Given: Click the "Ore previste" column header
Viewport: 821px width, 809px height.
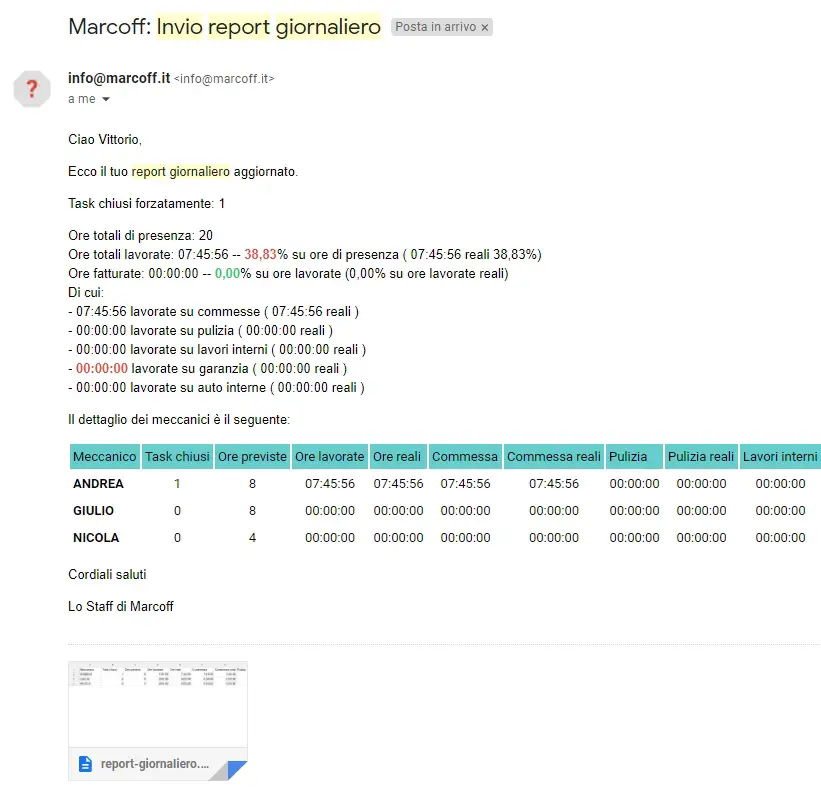Looking at the screenshot, I should [x=252, y=457].
